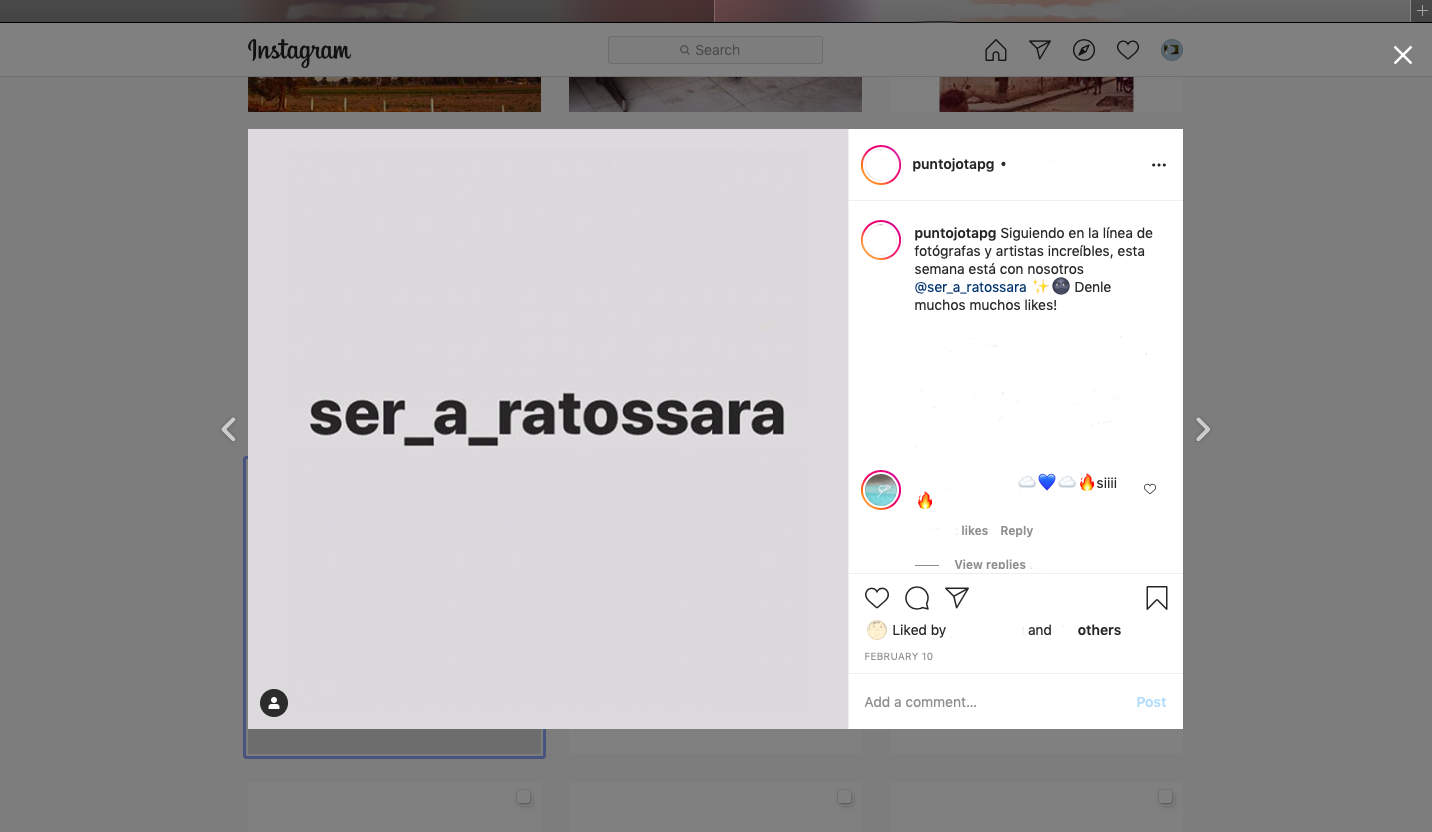The image size is (1432, 832).
Task: Tick the checkbox on bottom-left grid thumbnail
Action: coord(524,797)
